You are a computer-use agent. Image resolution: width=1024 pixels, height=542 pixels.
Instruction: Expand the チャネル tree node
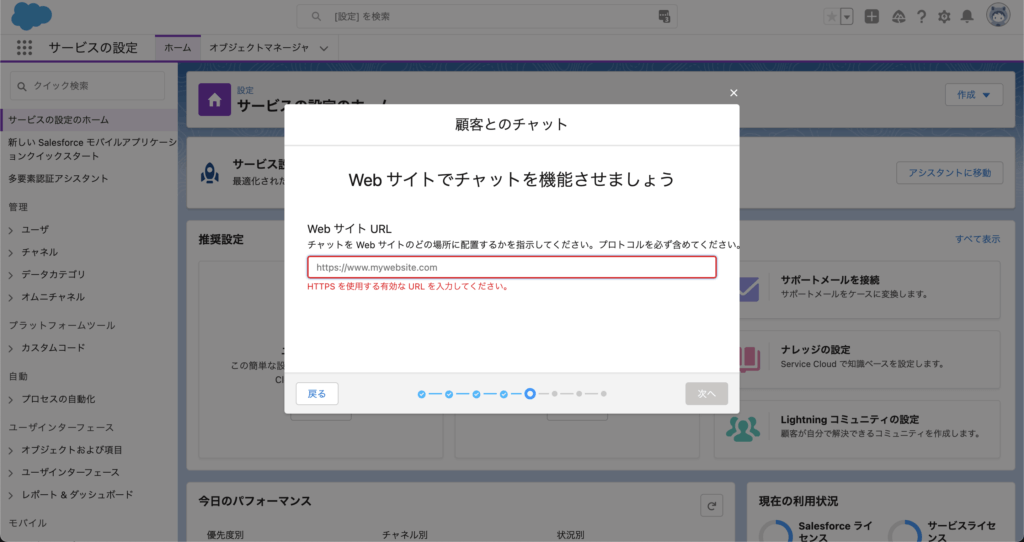11,253
